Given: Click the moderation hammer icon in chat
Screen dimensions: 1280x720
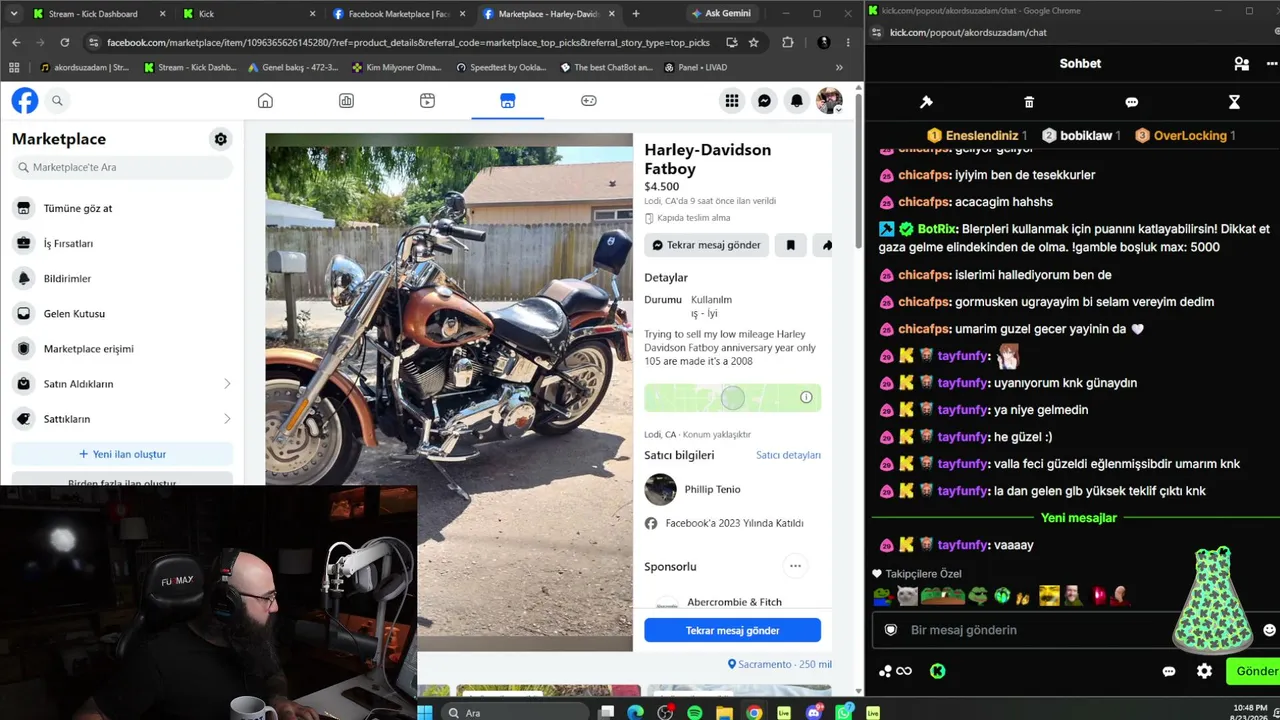Looking at the screenshot, I should (x=926, y=102).
